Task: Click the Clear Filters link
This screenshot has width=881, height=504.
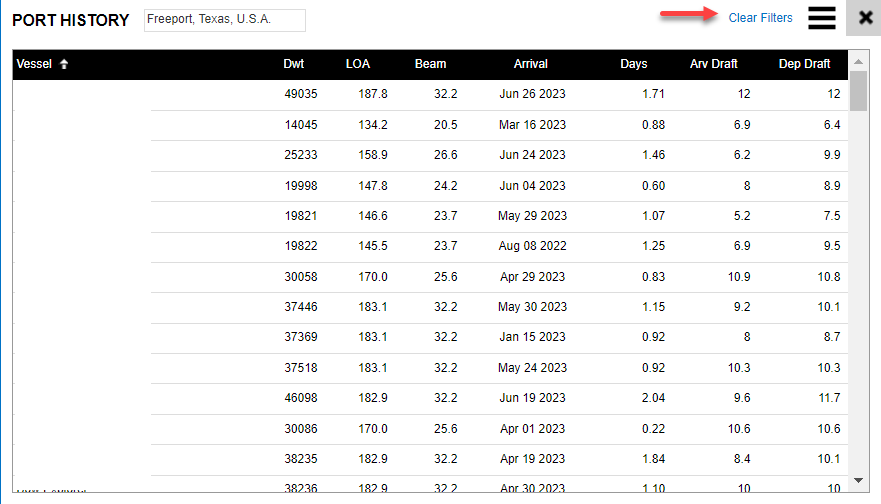Action: 760,18
